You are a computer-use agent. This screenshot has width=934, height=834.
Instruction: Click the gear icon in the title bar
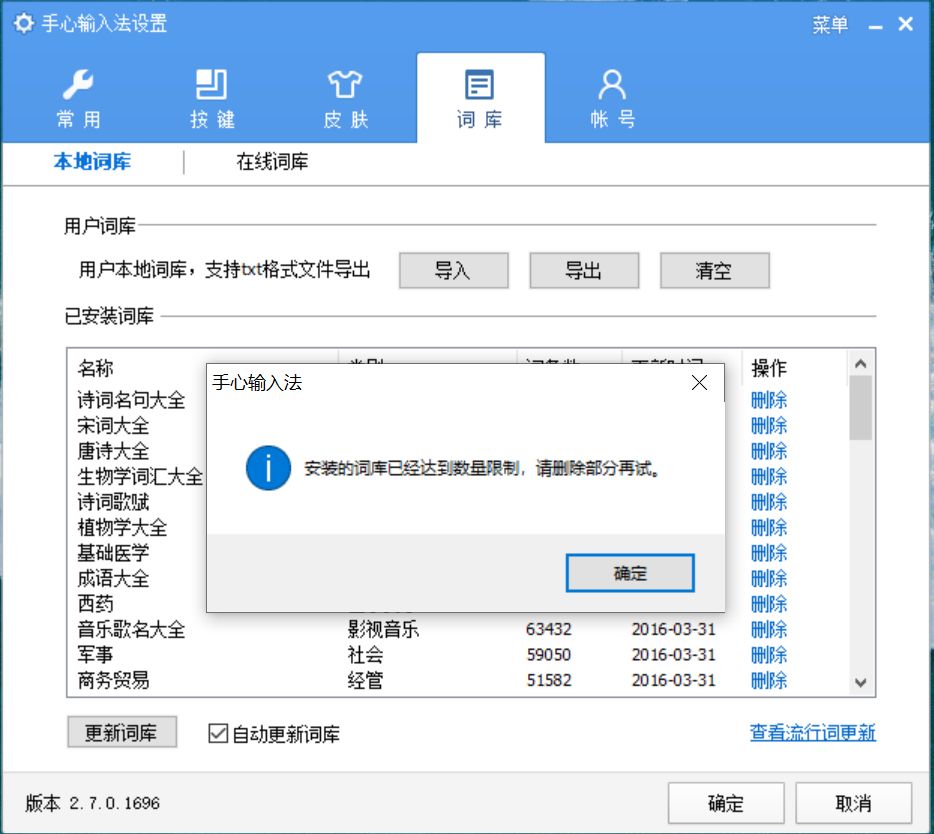click(22, 23)
